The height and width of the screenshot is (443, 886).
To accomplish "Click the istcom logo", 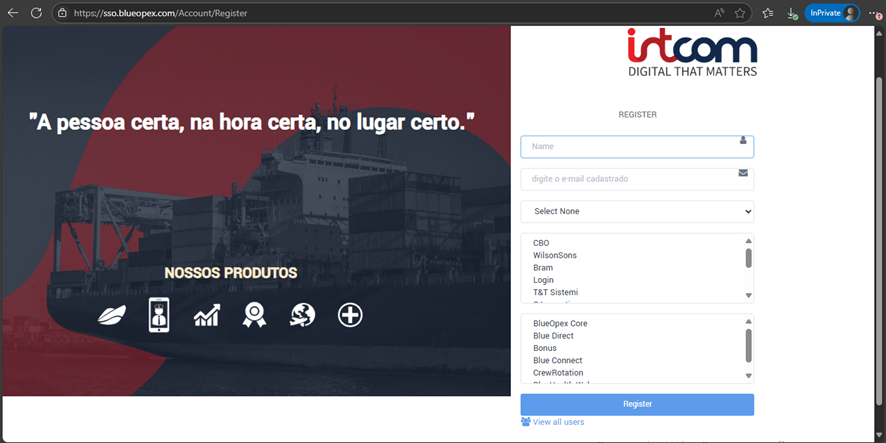I will click(692, 53).
